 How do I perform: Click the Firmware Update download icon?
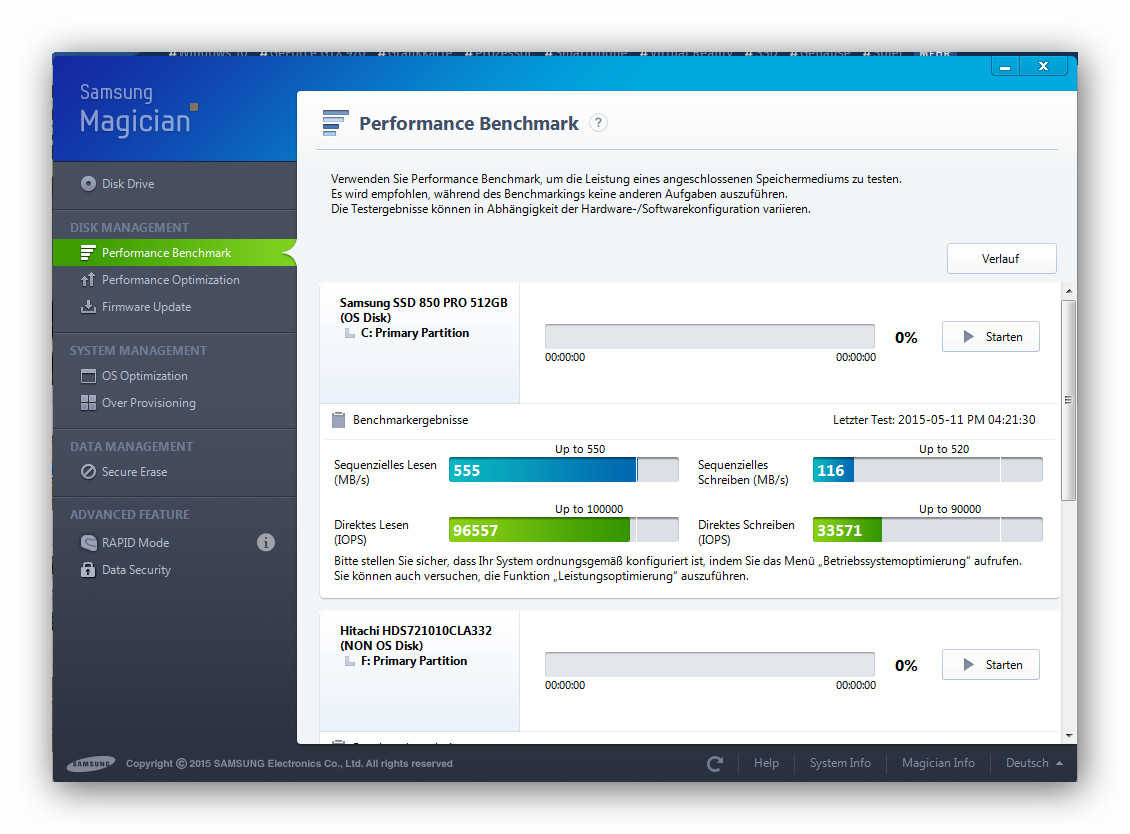pyautogui.click(x=88, y=307)
